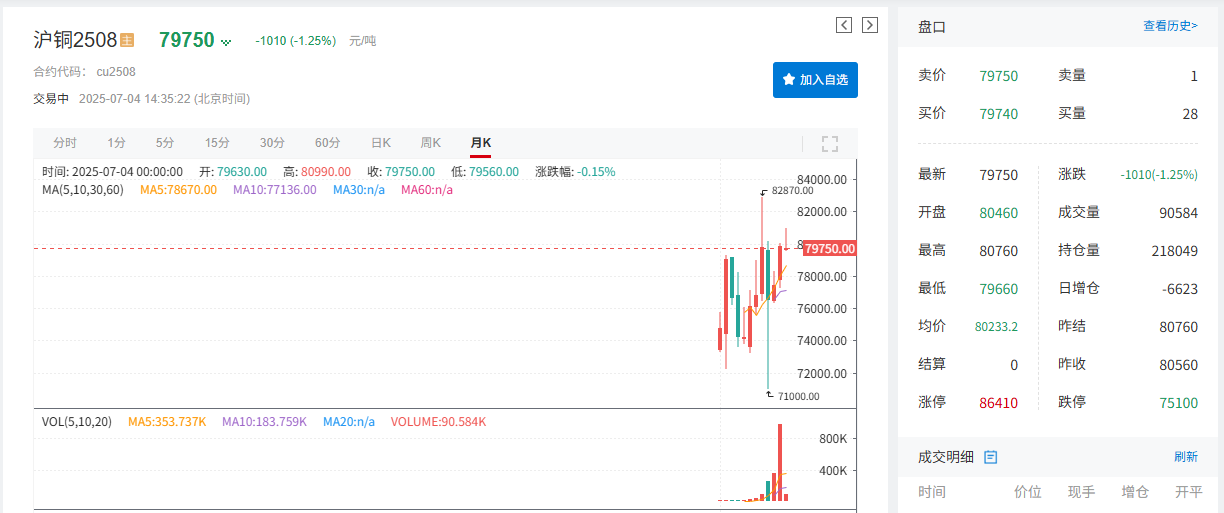Switch to the 15分 interval tab
1224x513 pixels.
[x=217, y=143]
